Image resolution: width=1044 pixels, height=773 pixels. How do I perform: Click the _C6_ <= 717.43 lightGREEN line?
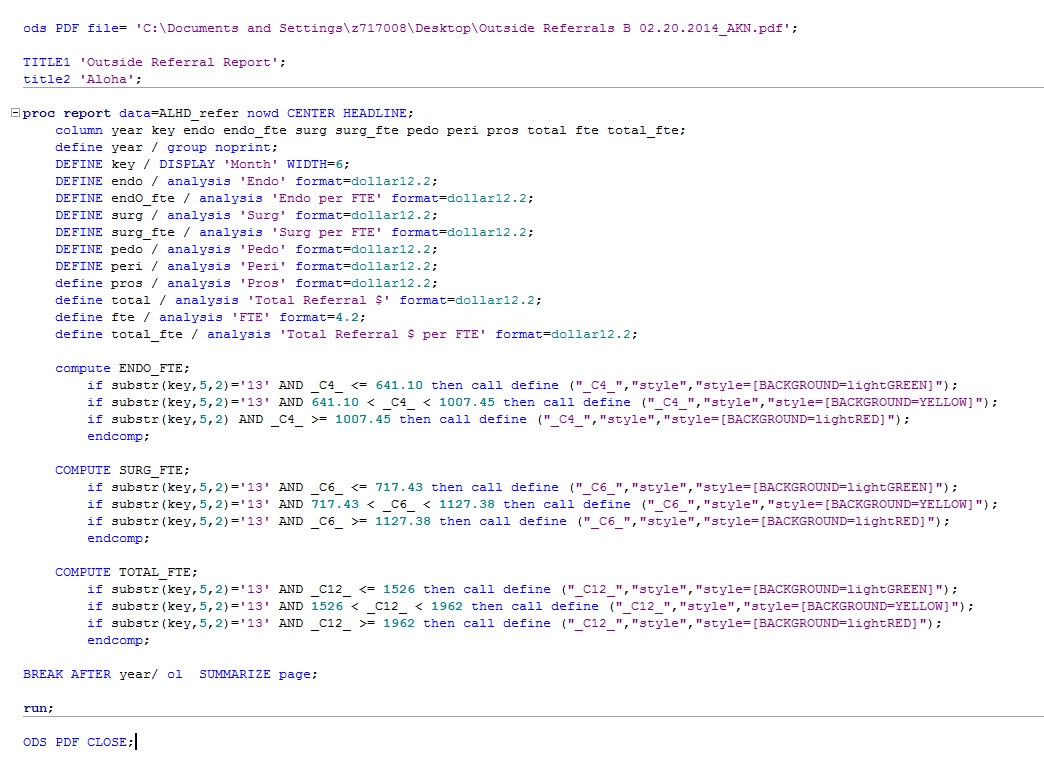[x=523, y=487]
